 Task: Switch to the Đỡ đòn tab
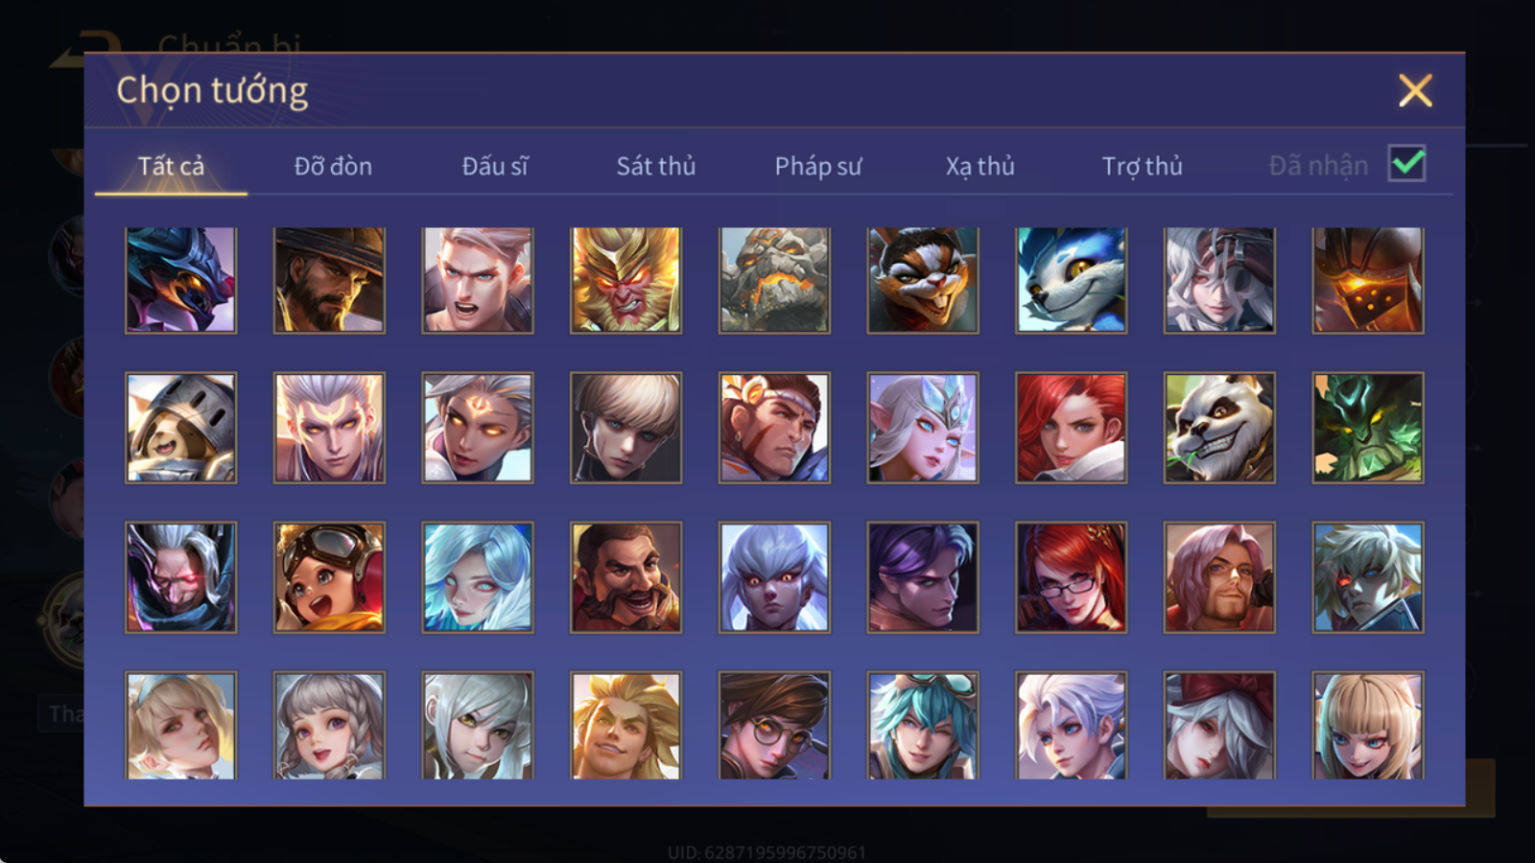coord(333,166)
